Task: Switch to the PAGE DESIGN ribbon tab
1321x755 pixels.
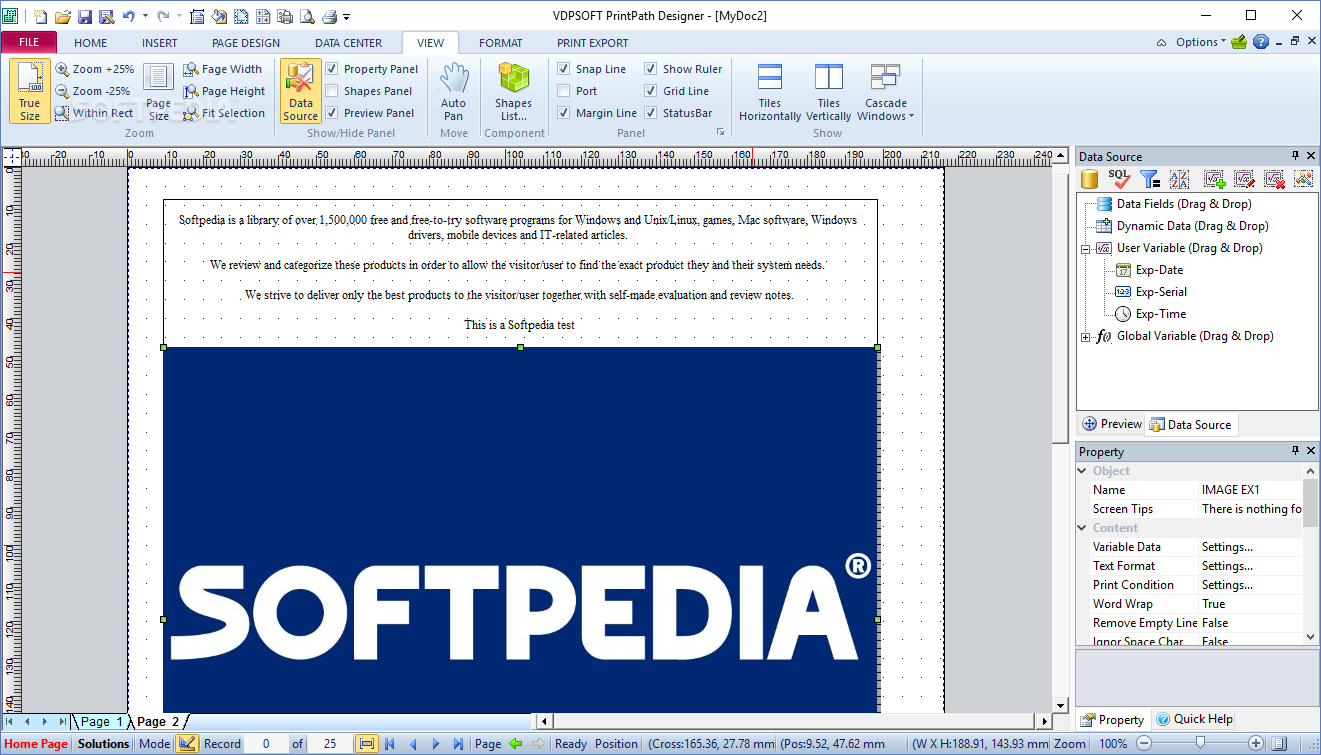Action: click(x=246, y=43)
